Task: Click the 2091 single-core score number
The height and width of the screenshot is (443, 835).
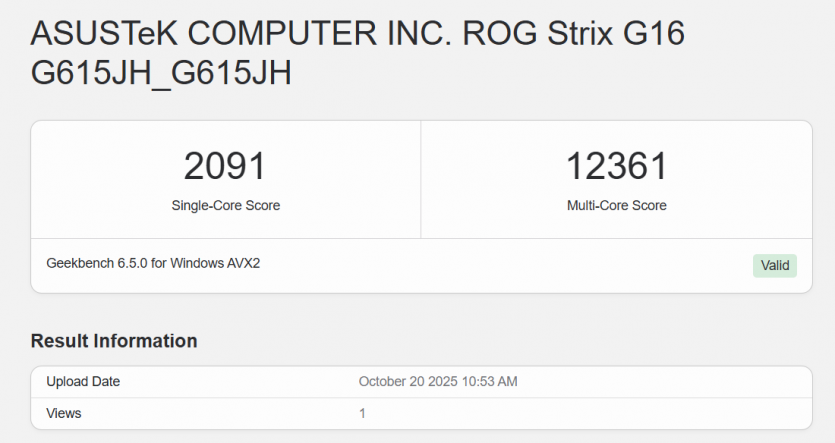Action: (x=225, y=166)
